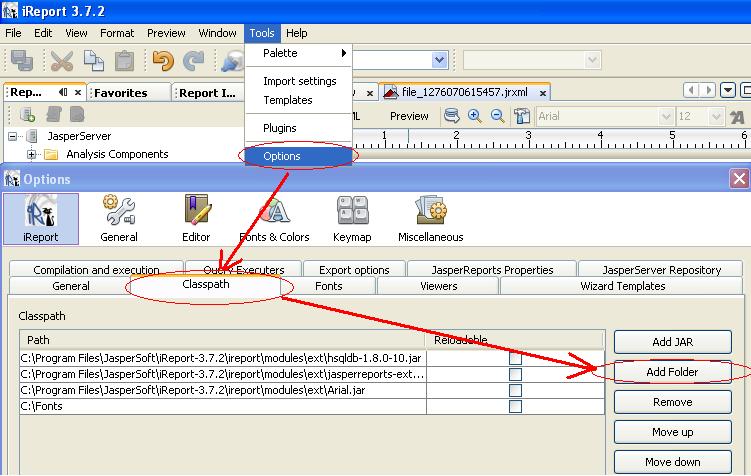
Task: Open the Fonts & Colors options category
Action: [274, 219]
